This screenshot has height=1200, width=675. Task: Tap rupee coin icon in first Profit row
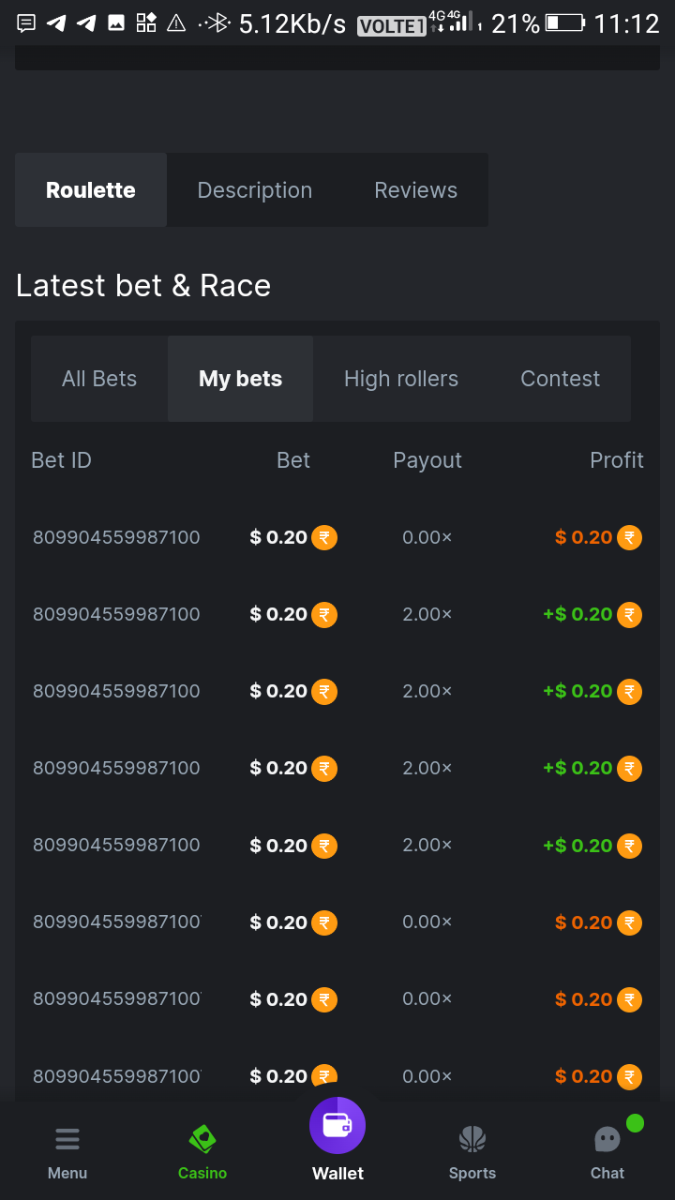coord(629,538)
